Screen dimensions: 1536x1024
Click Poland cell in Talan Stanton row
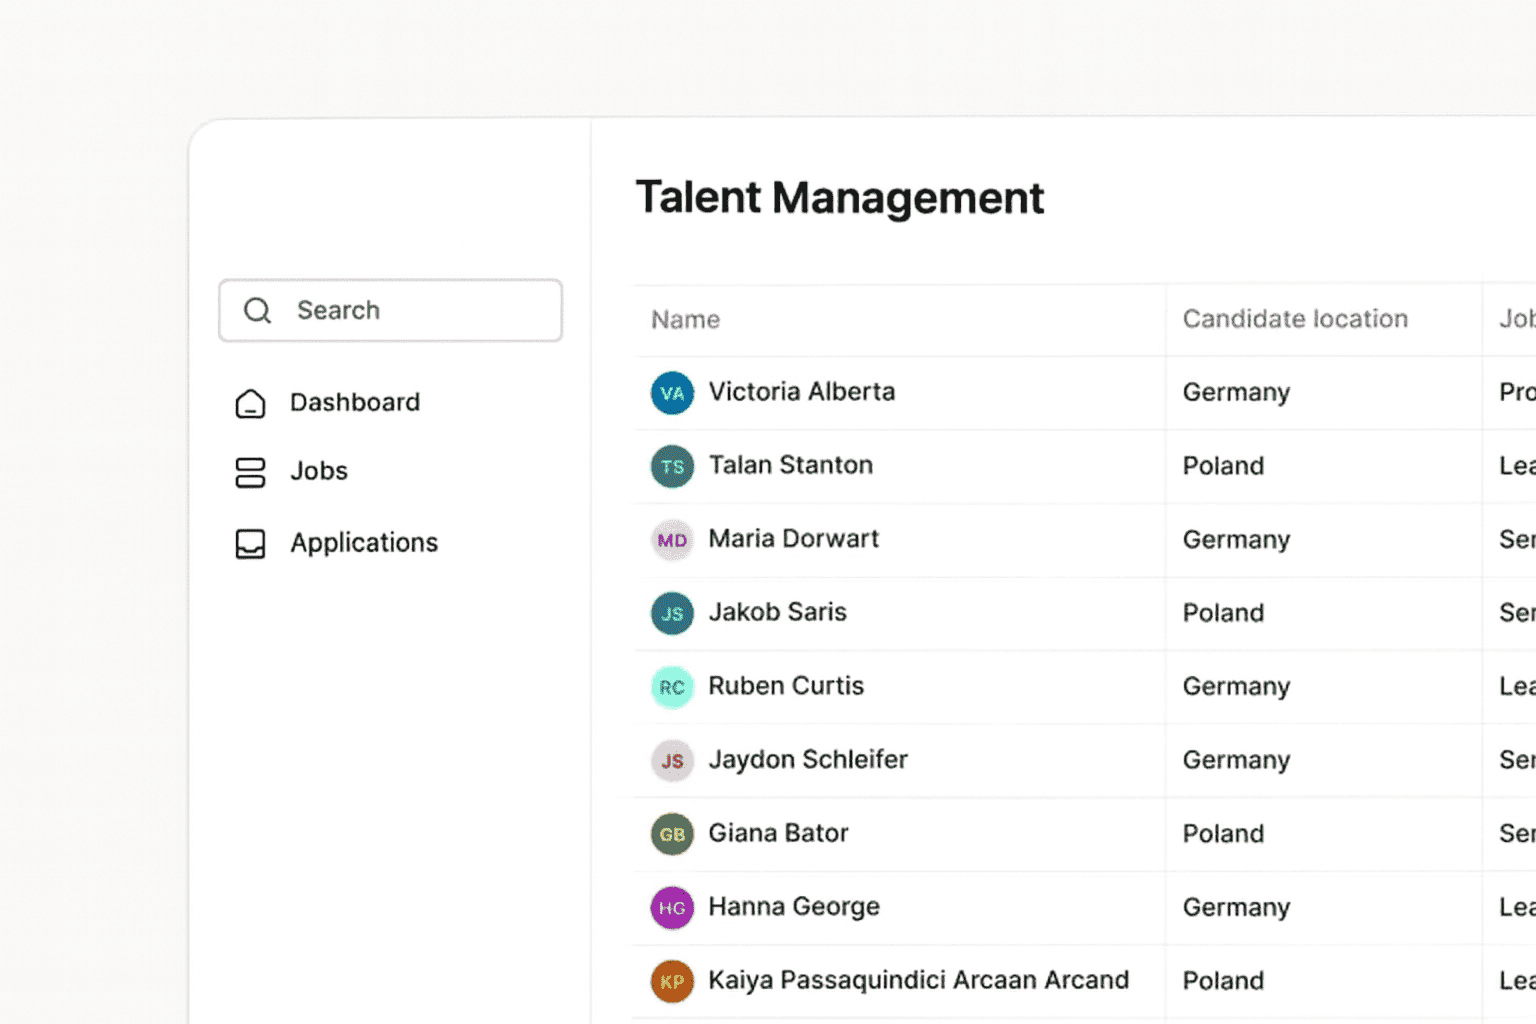coord(1223,466)
